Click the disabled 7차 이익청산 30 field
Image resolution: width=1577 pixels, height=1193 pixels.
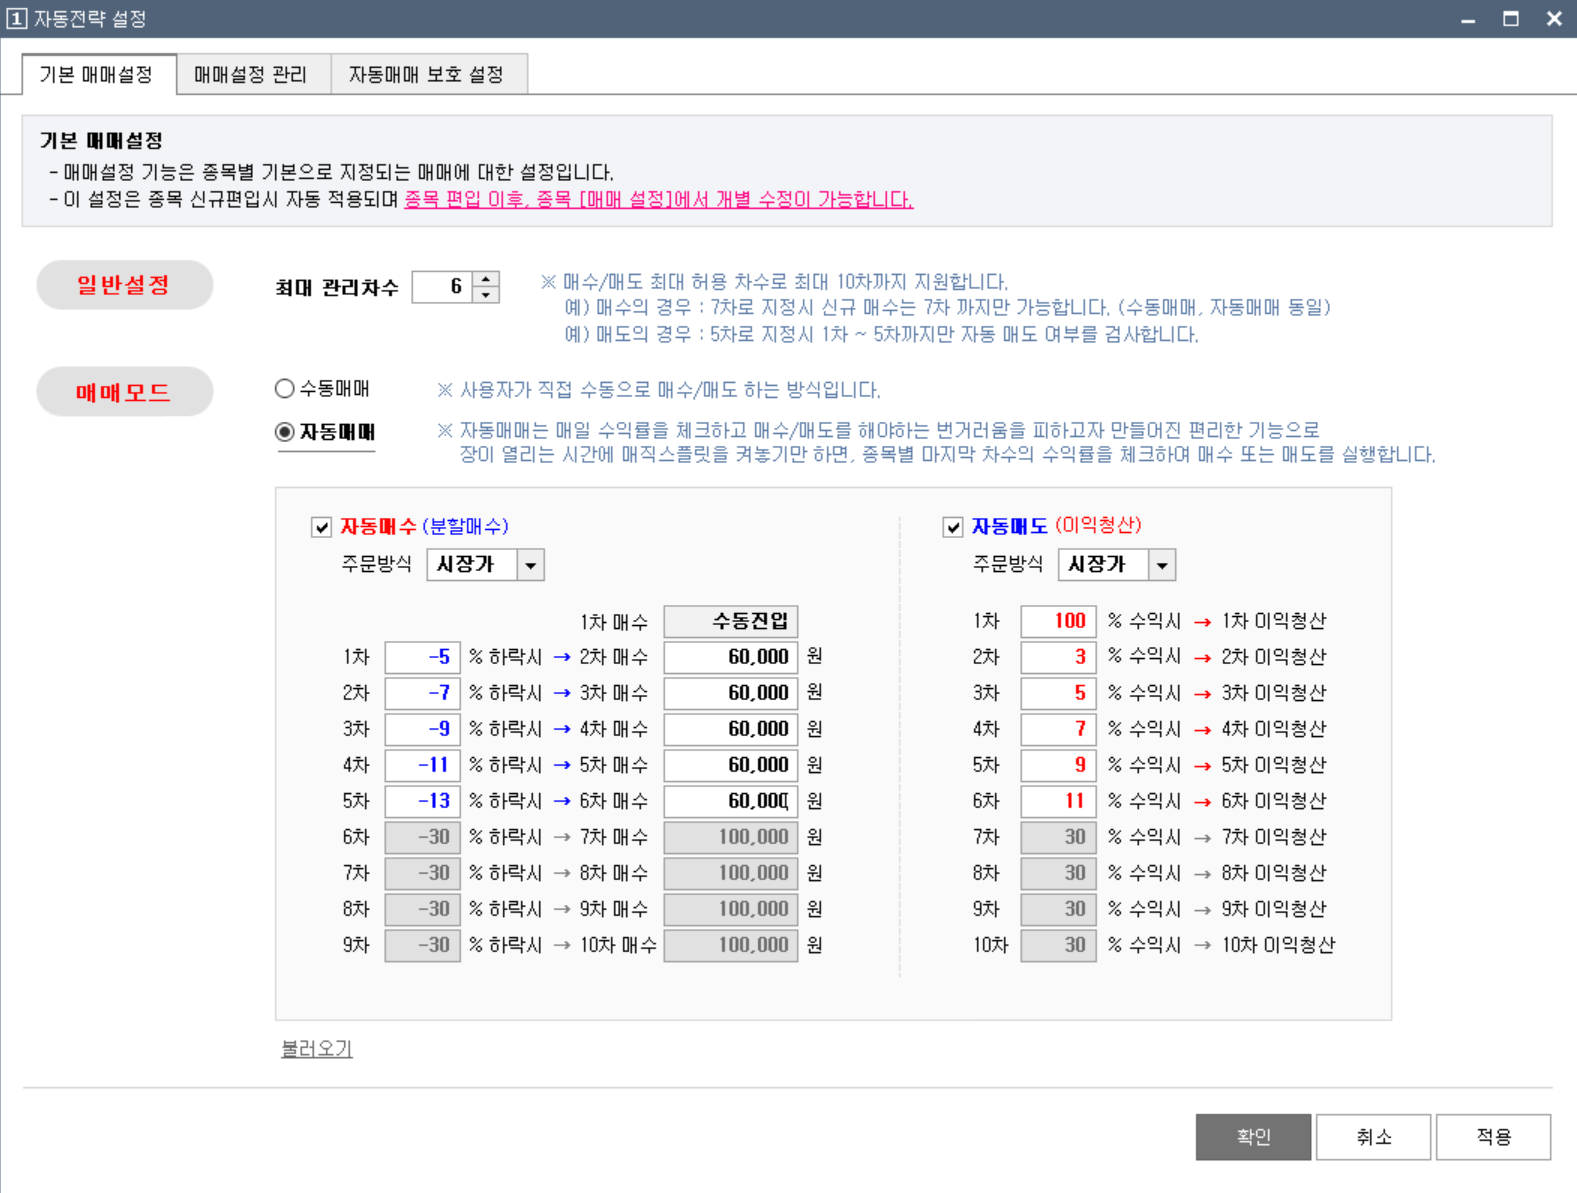pos(1058,837)
